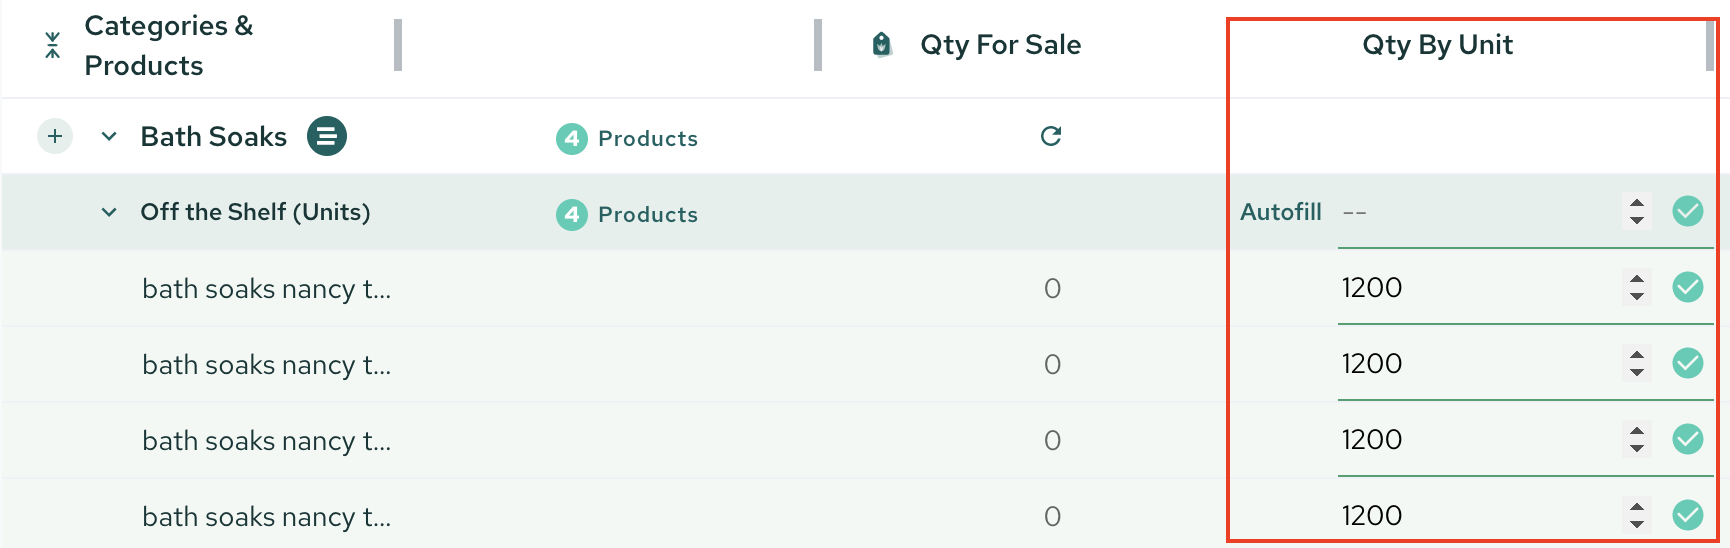The width and height of the screenshot is (1730, 548).
Task: Click the refresh icon in Bath Soaks row
Action: (1051, 136)
